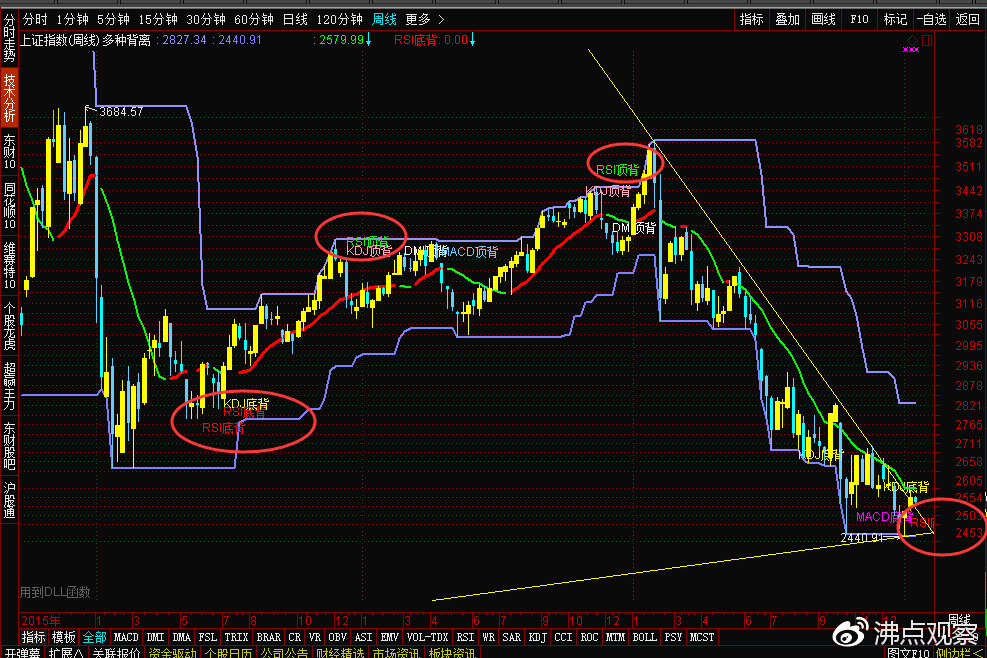Select the CCI indicator
The width and height of the screenshot is (987, 658).
tap(563, 637)
